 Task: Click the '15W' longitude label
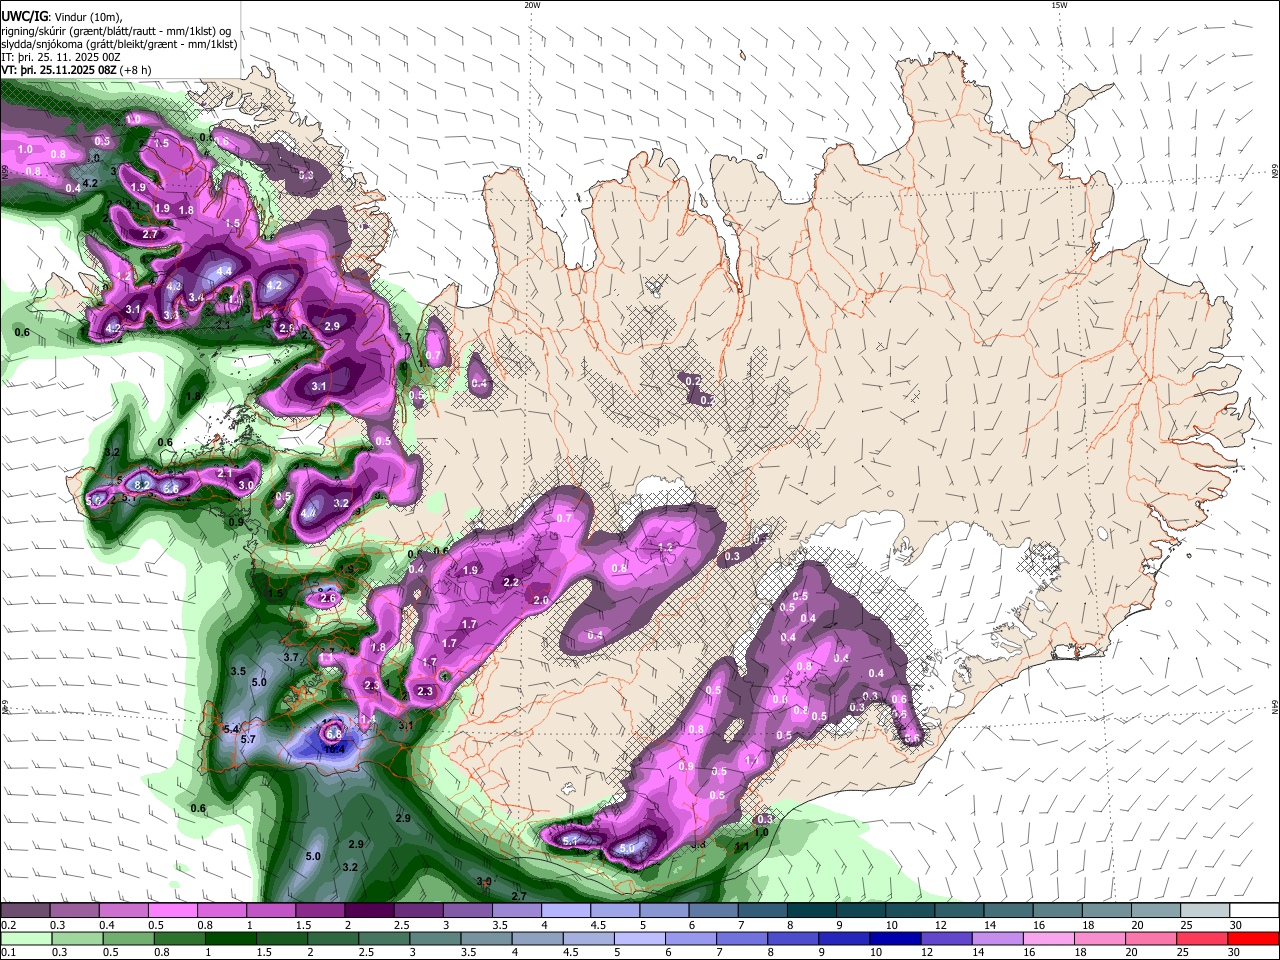pyautogui.click(x=1059, y=5)
